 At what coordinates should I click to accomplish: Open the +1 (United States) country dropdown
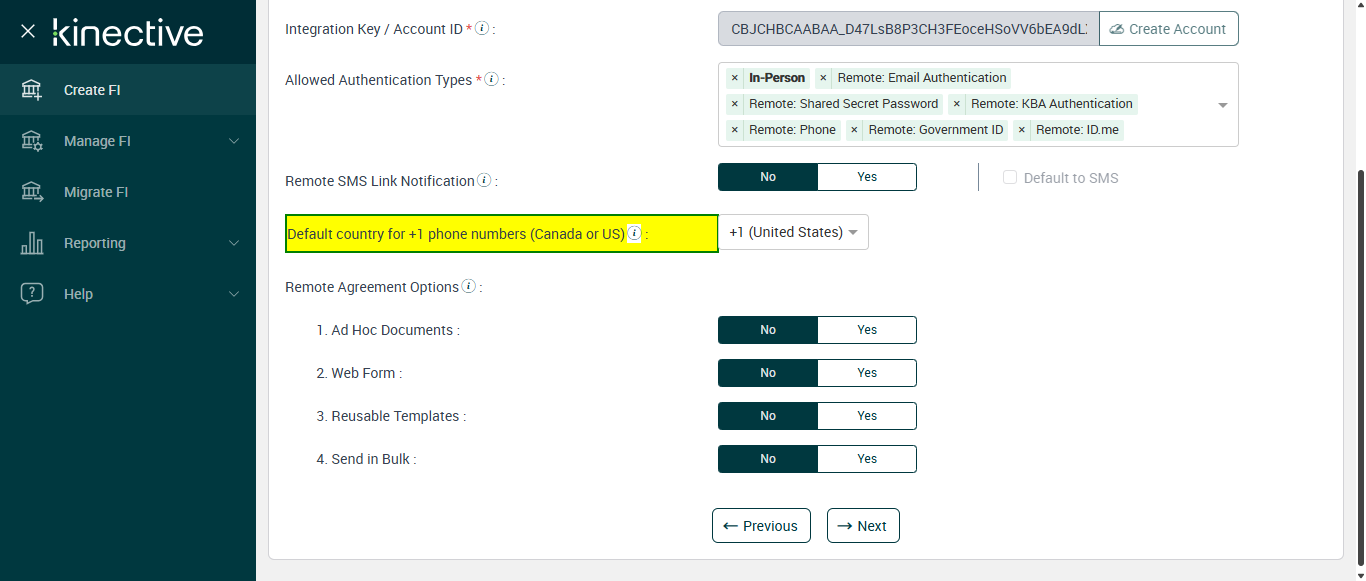click(x=793, y=232)
